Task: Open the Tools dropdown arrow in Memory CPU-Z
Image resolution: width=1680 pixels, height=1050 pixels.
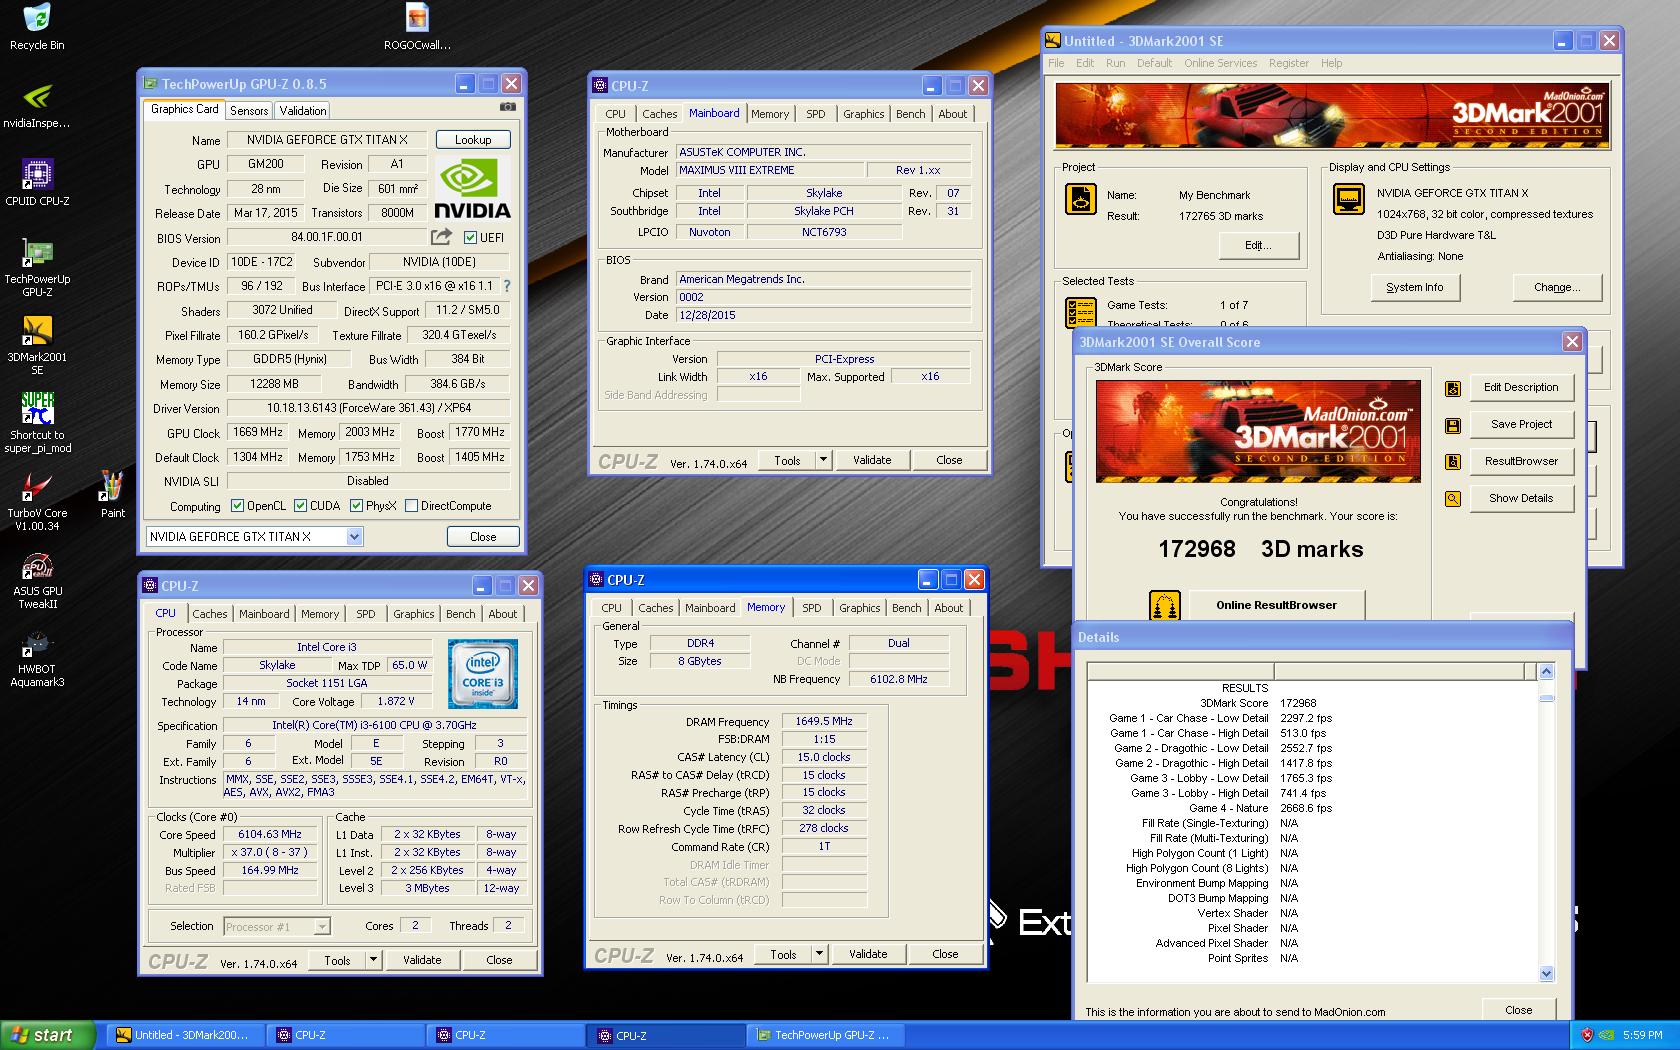Action: coord(819,954)
